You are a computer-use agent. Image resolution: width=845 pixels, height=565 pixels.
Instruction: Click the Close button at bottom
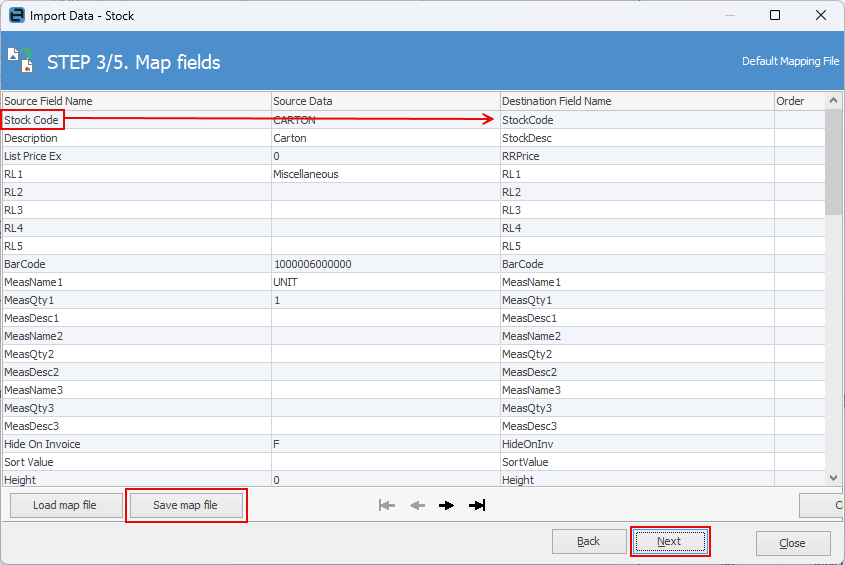[x=792, y=543]
